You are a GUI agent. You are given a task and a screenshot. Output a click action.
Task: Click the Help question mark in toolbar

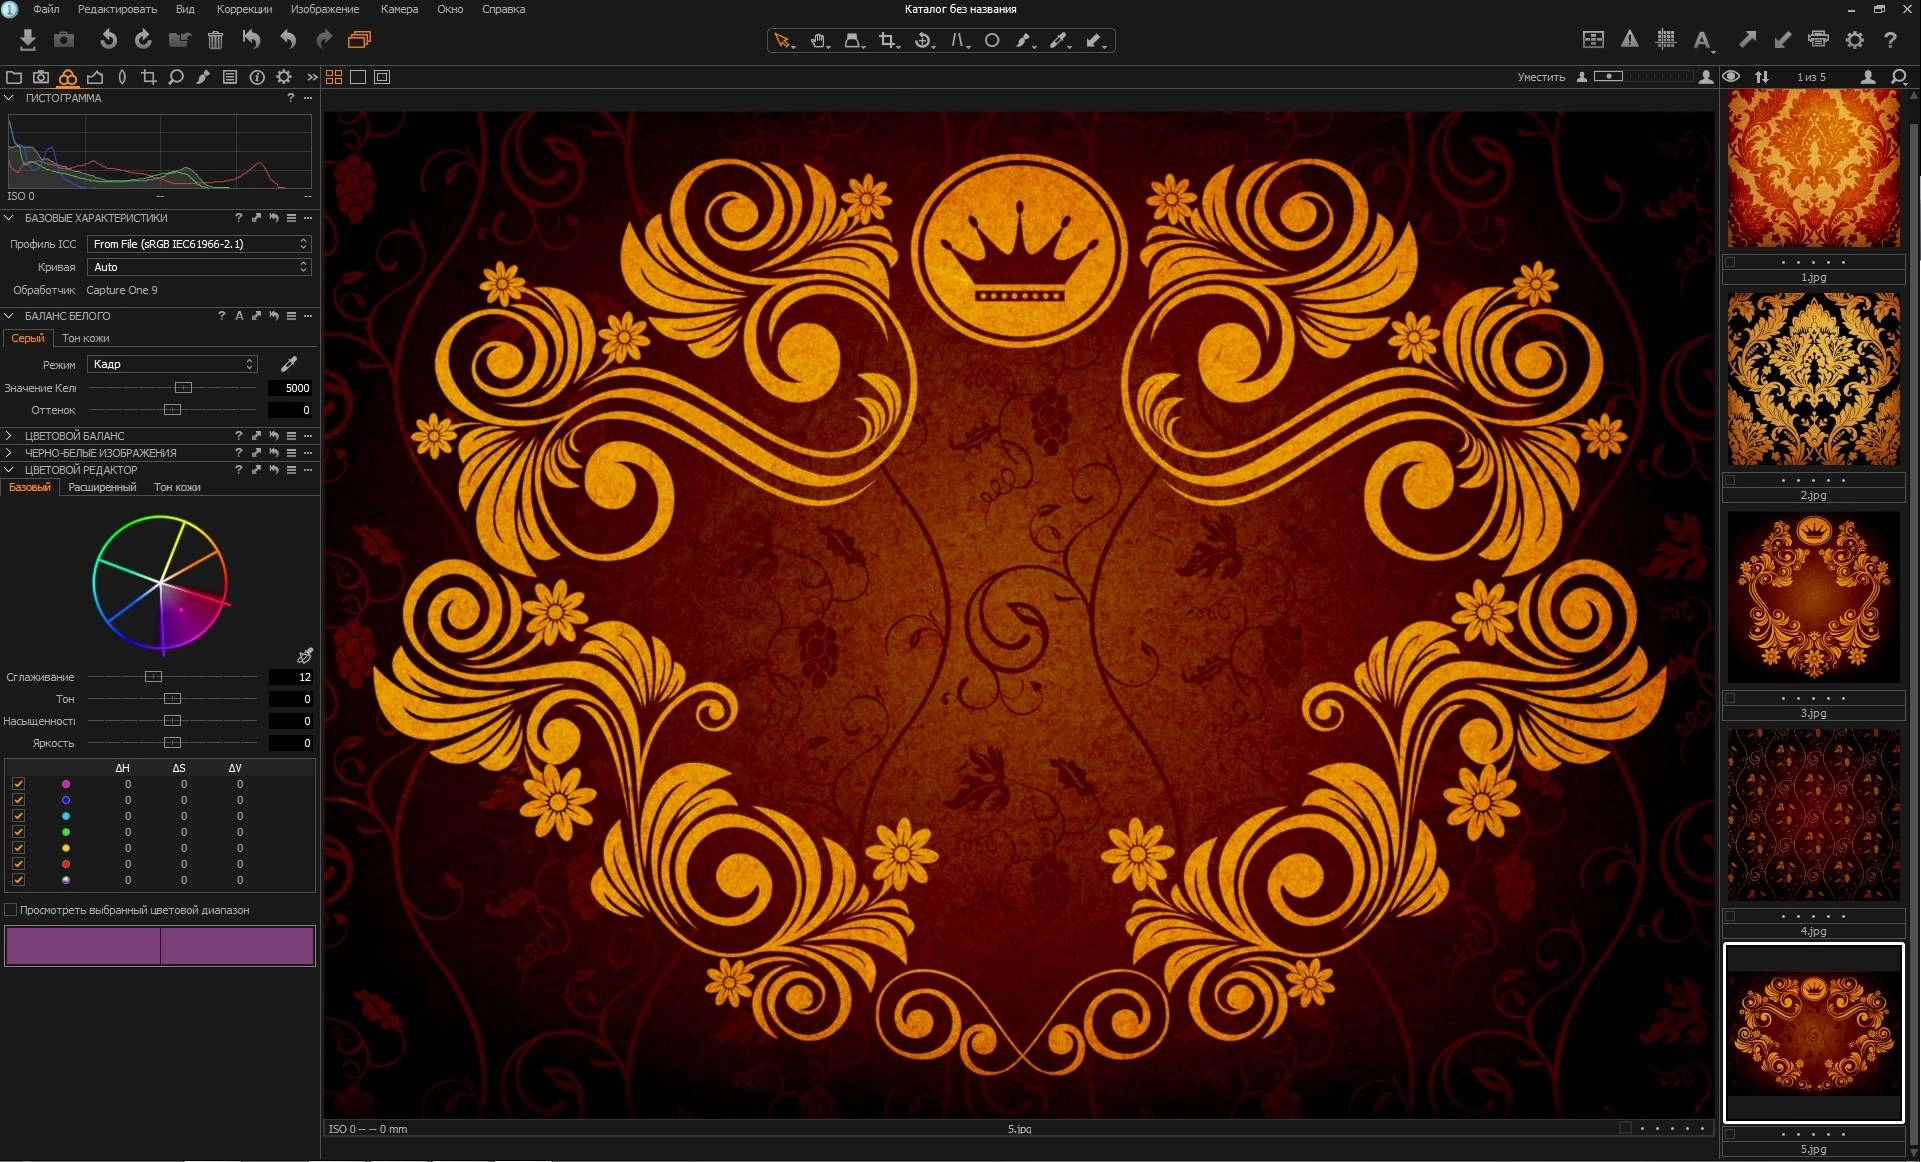coord(1890,40)
